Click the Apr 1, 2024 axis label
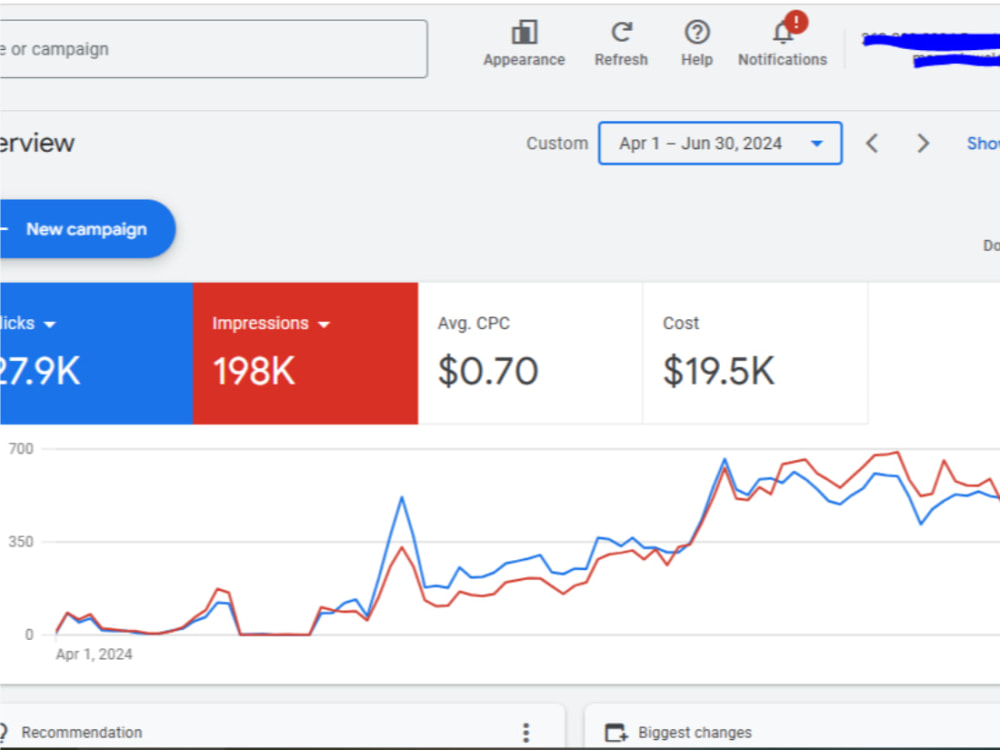 coord(94,654)
